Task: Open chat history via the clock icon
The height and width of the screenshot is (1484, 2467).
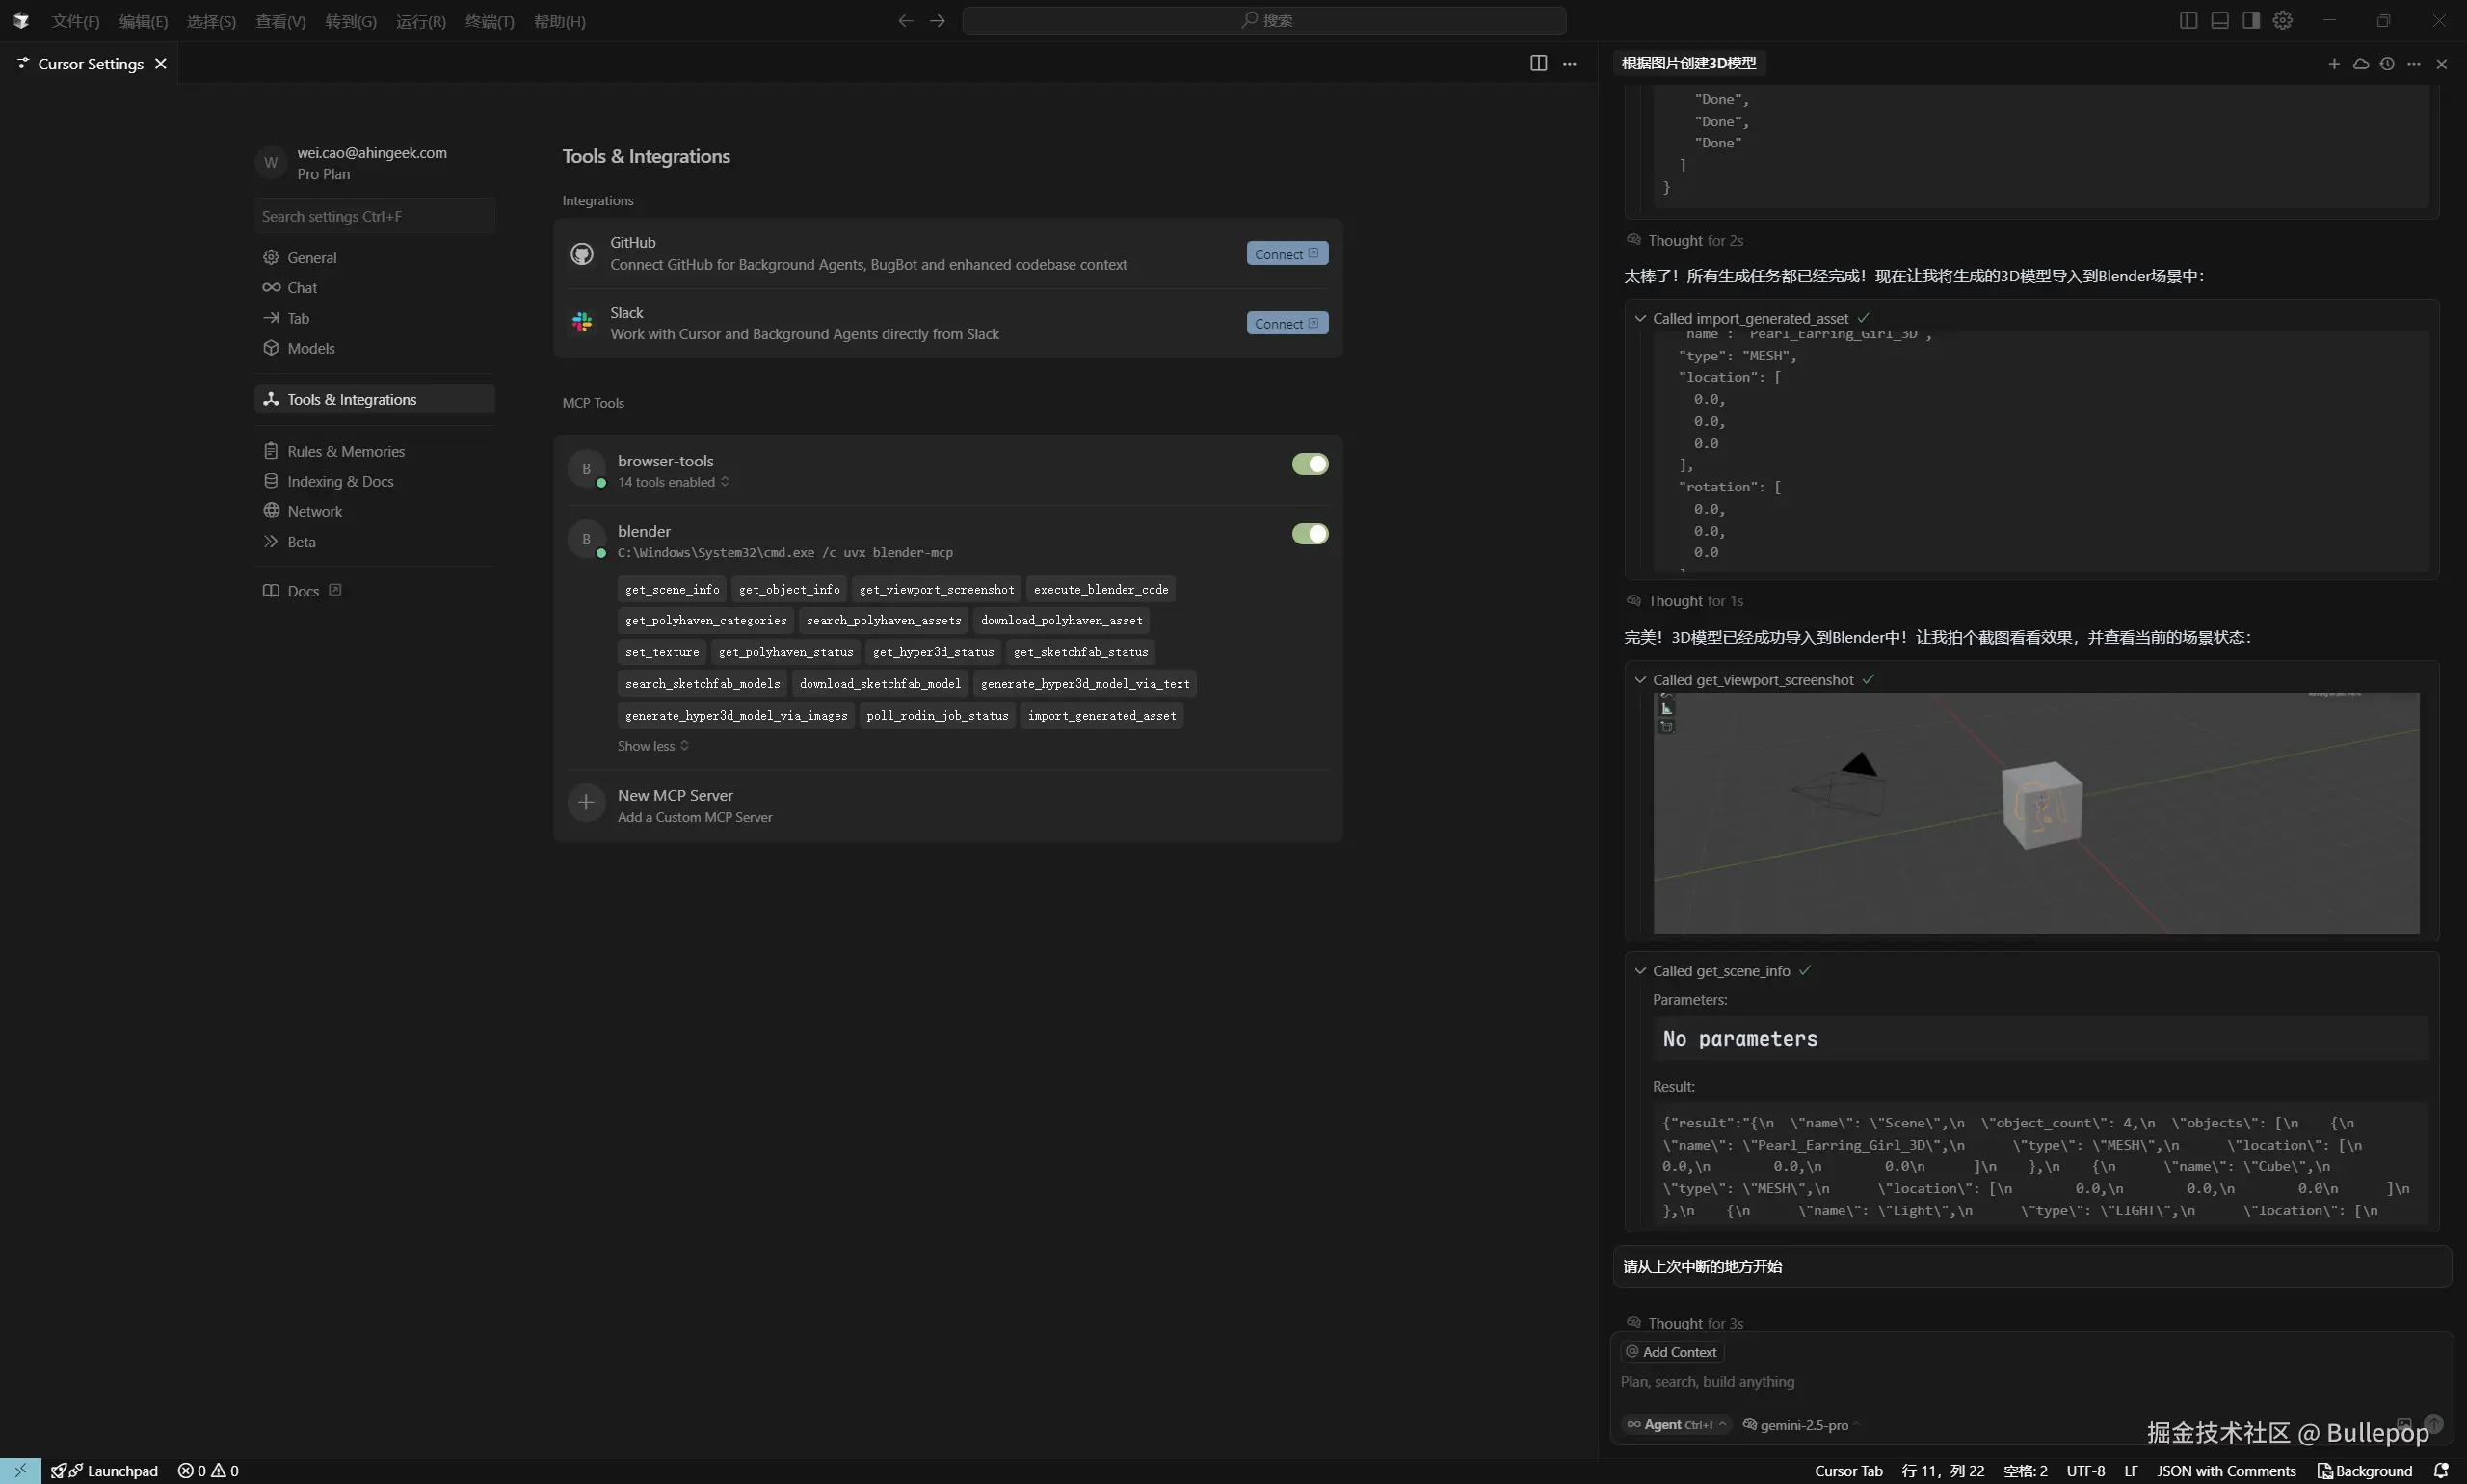Action: pyautogui.click(x=2387, y=63)
